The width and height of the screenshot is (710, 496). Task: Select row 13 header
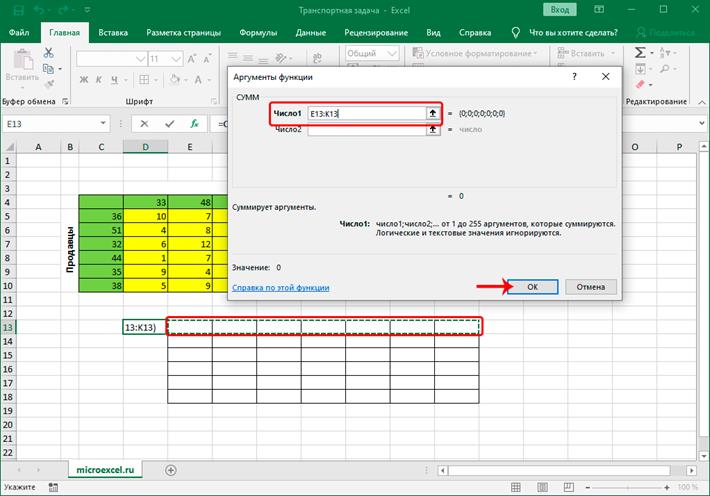[x=8, y=327]
